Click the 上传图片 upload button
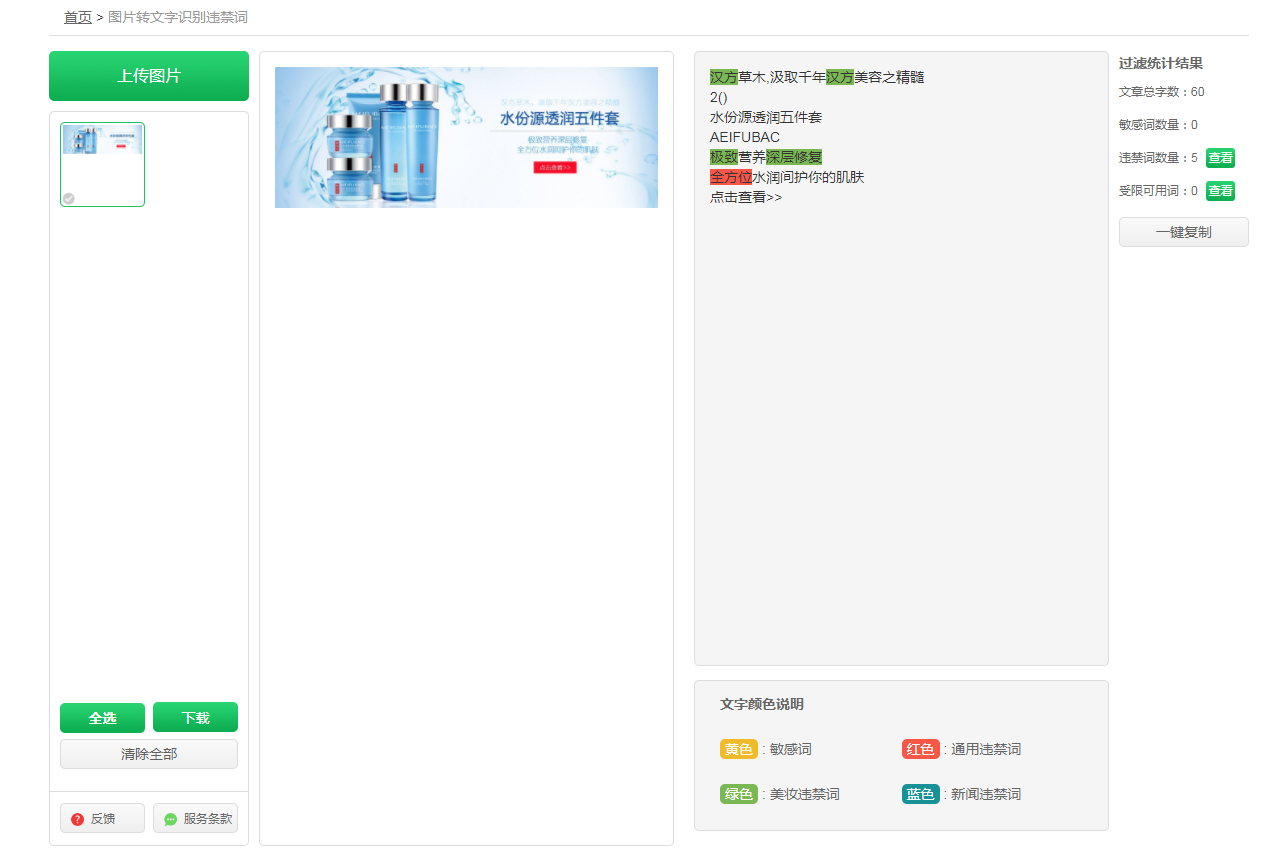 149,76
